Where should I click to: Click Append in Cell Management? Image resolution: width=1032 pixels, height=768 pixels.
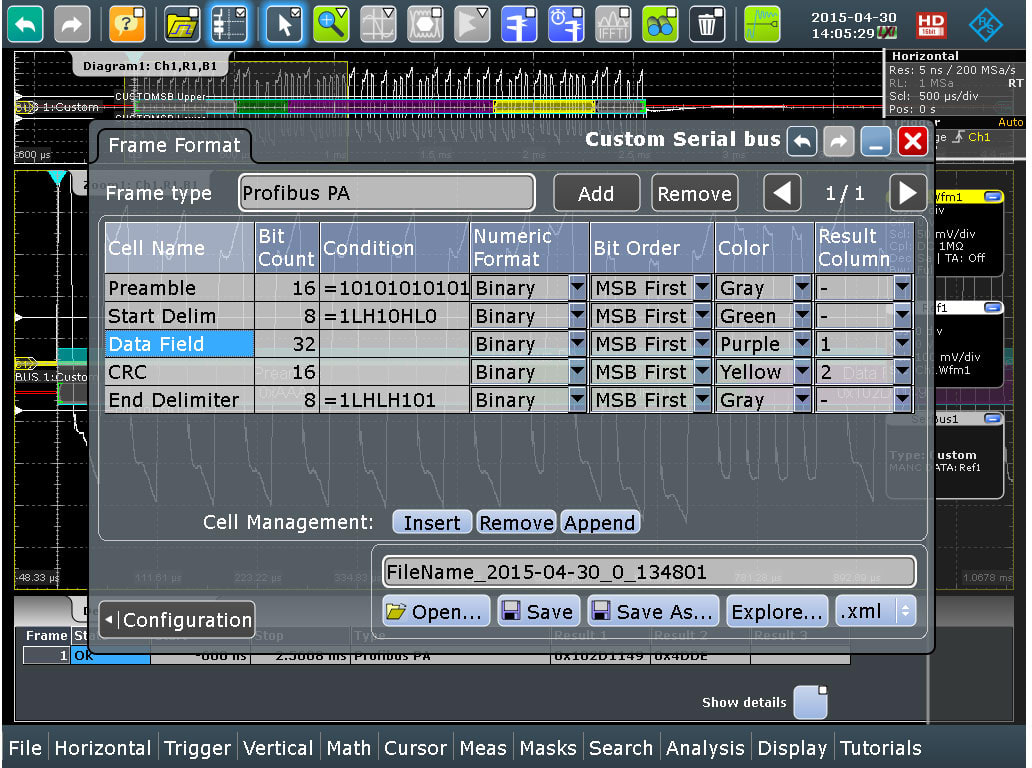(x=600, y=523)
